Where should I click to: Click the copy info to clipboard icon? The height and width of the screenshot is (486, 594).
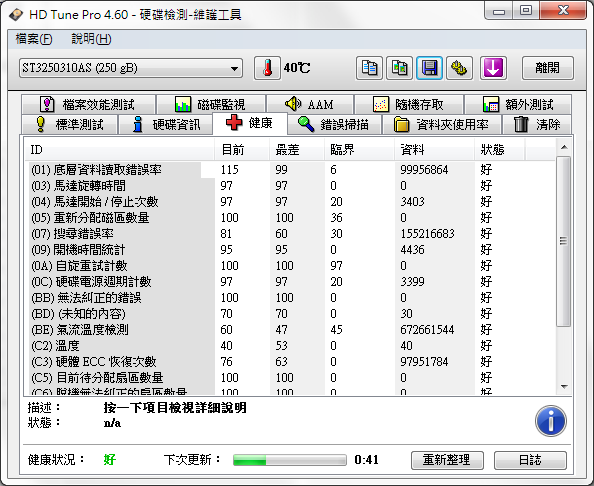(x=369, y=68)
